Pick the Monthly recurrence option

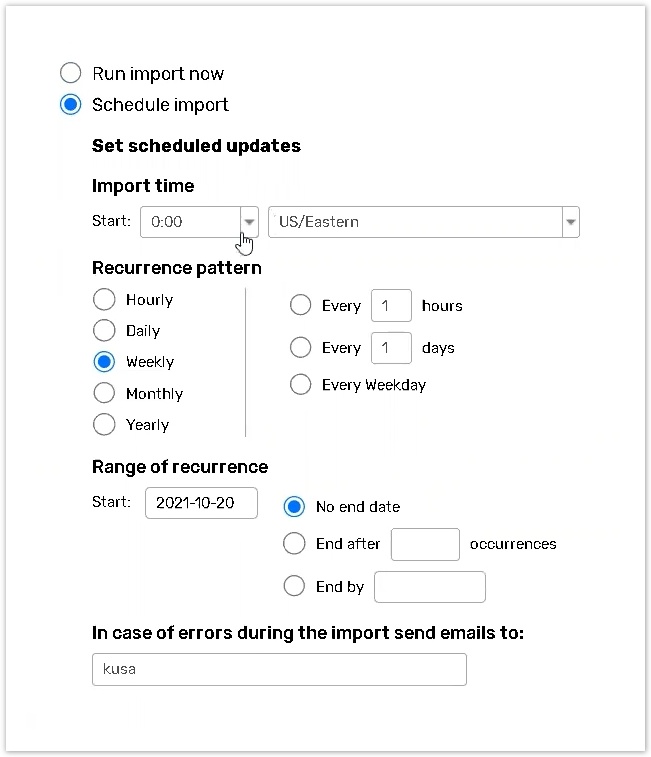[x=104, y=393]
